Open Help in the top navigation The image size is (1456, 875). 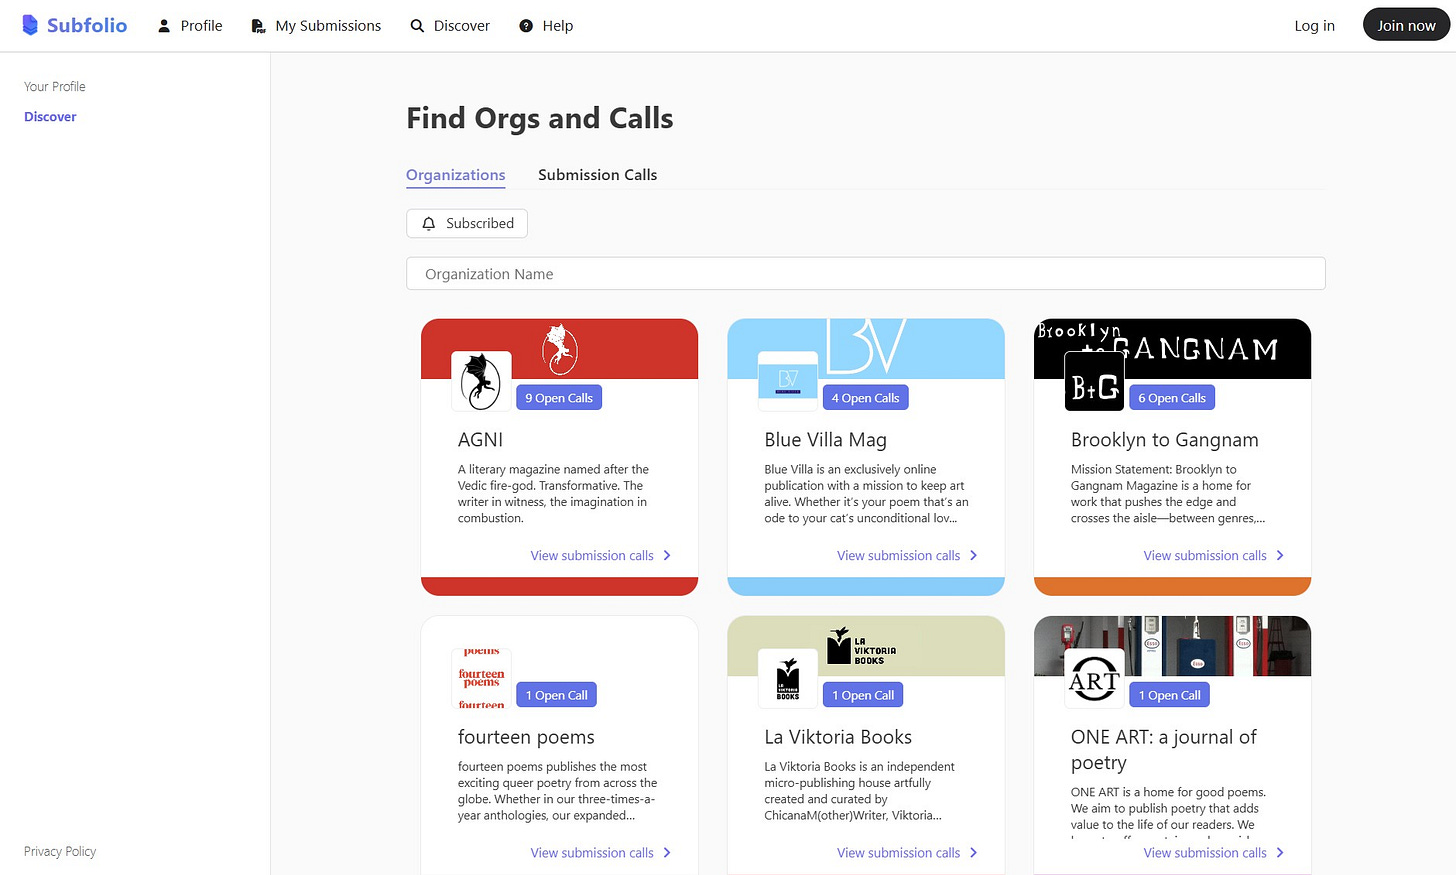(546, 26)
